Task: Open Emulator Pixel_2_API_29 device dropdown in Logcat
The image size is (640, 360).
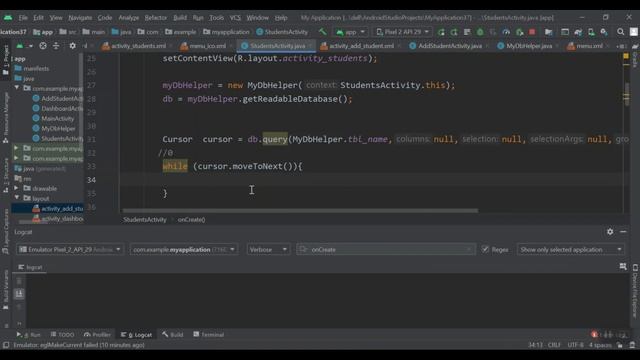Action: tap(70, 249)
